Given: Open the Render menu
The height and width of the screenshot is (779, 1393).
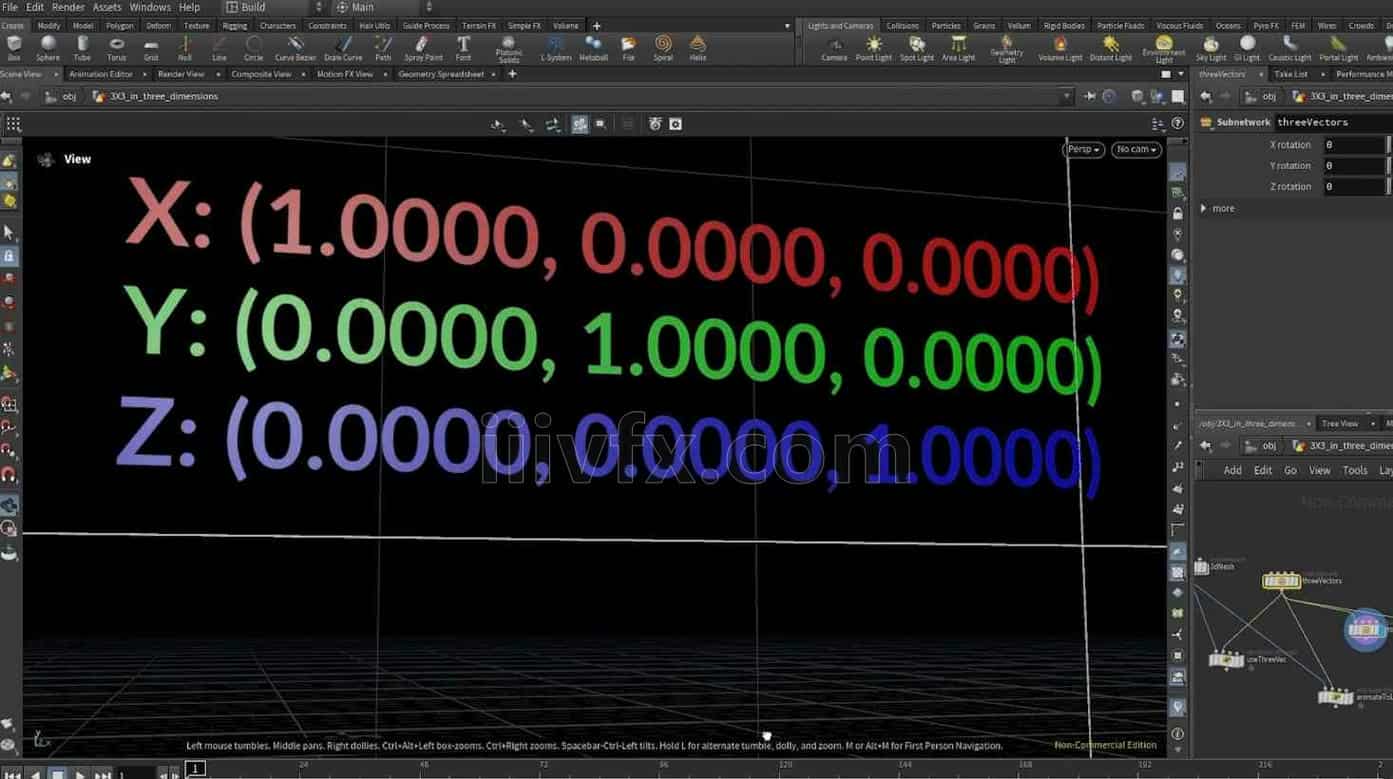Looking at the screenshot, I should 68,7.
